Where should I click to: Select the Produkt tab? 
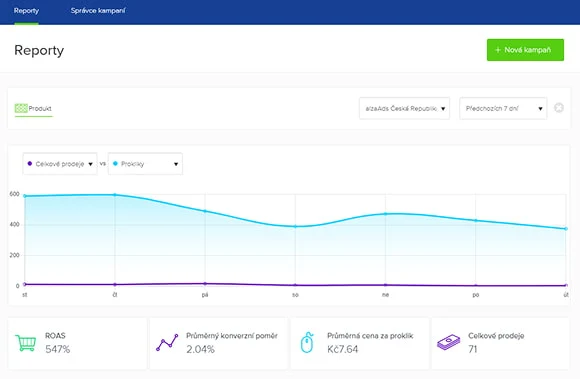pos(33,108)
